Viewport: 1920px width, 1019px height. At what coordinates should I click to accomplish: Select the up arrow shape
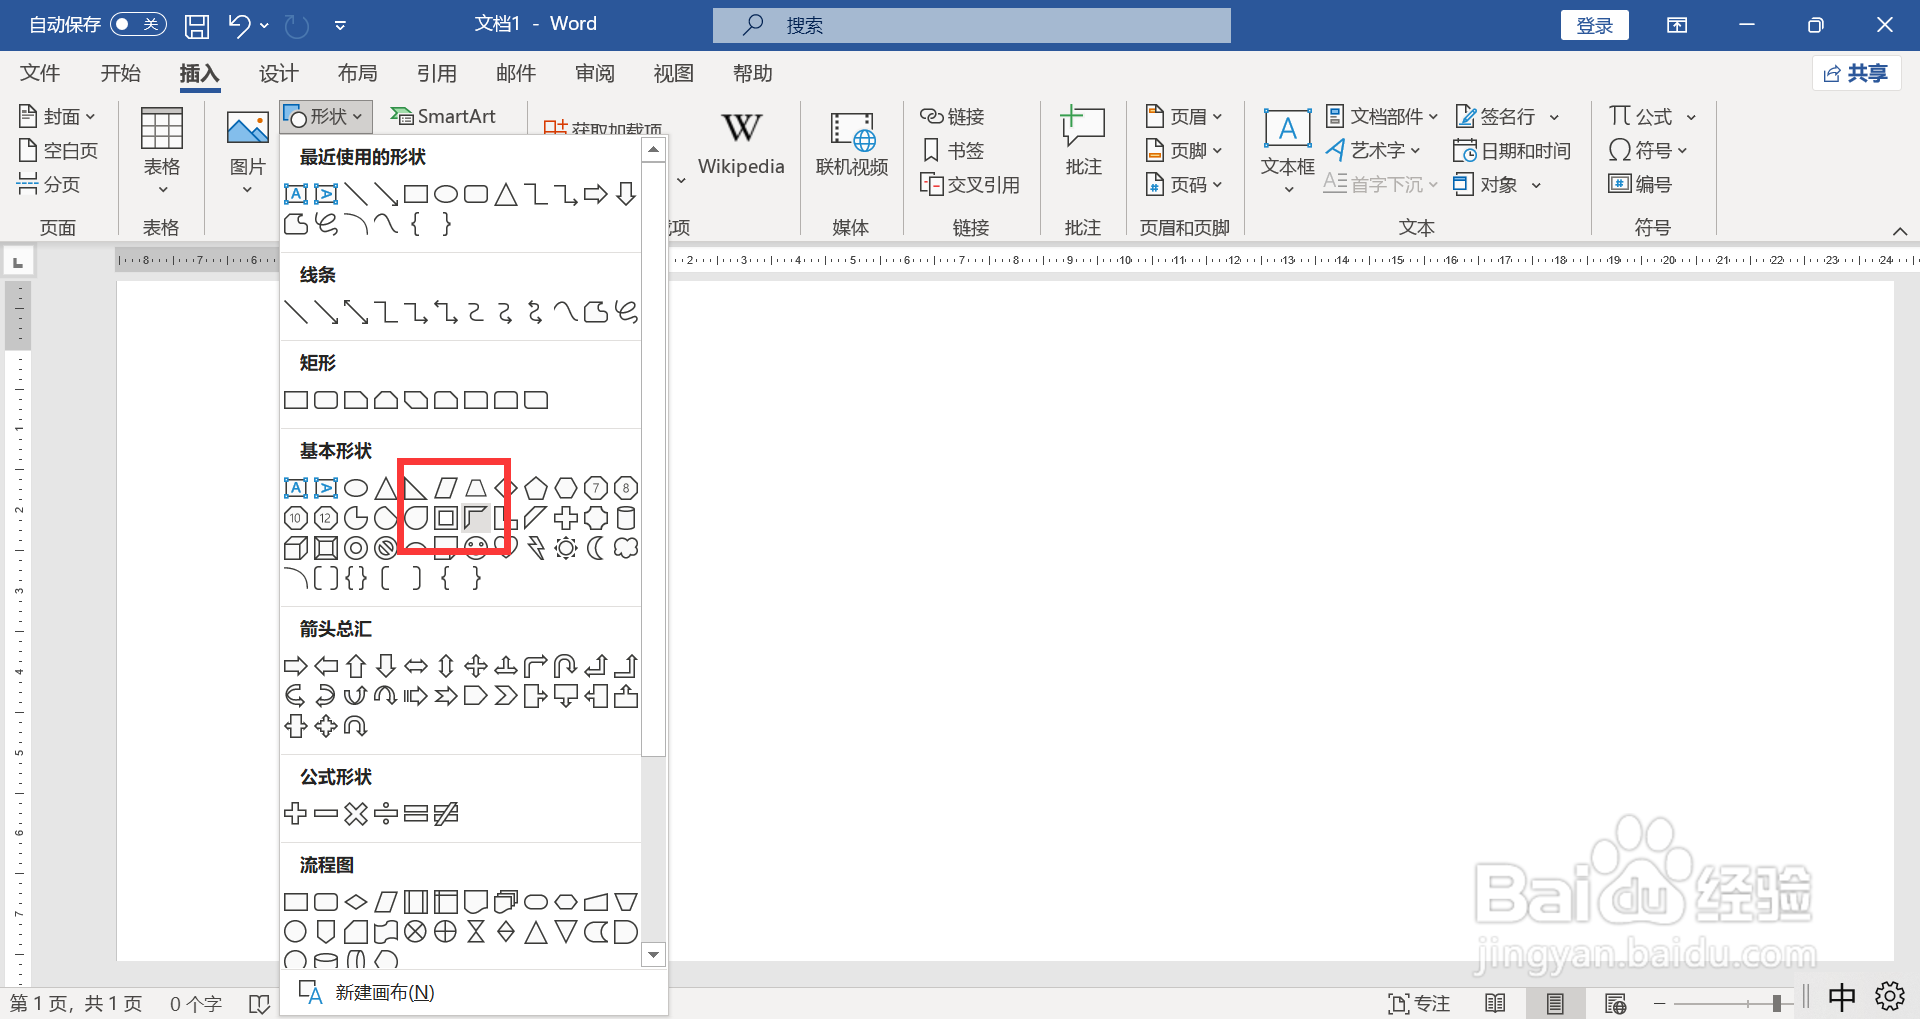coord(356,666)
